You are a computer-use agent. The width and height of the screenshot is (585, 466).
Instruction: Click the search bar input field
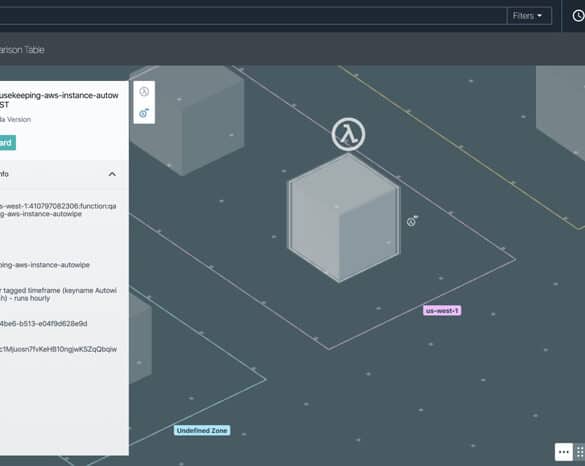click(253, 16)
